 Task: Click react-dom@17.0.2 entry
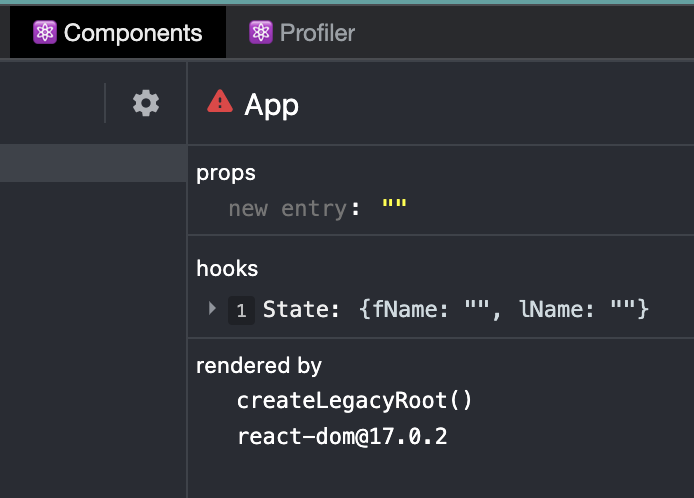343,436
